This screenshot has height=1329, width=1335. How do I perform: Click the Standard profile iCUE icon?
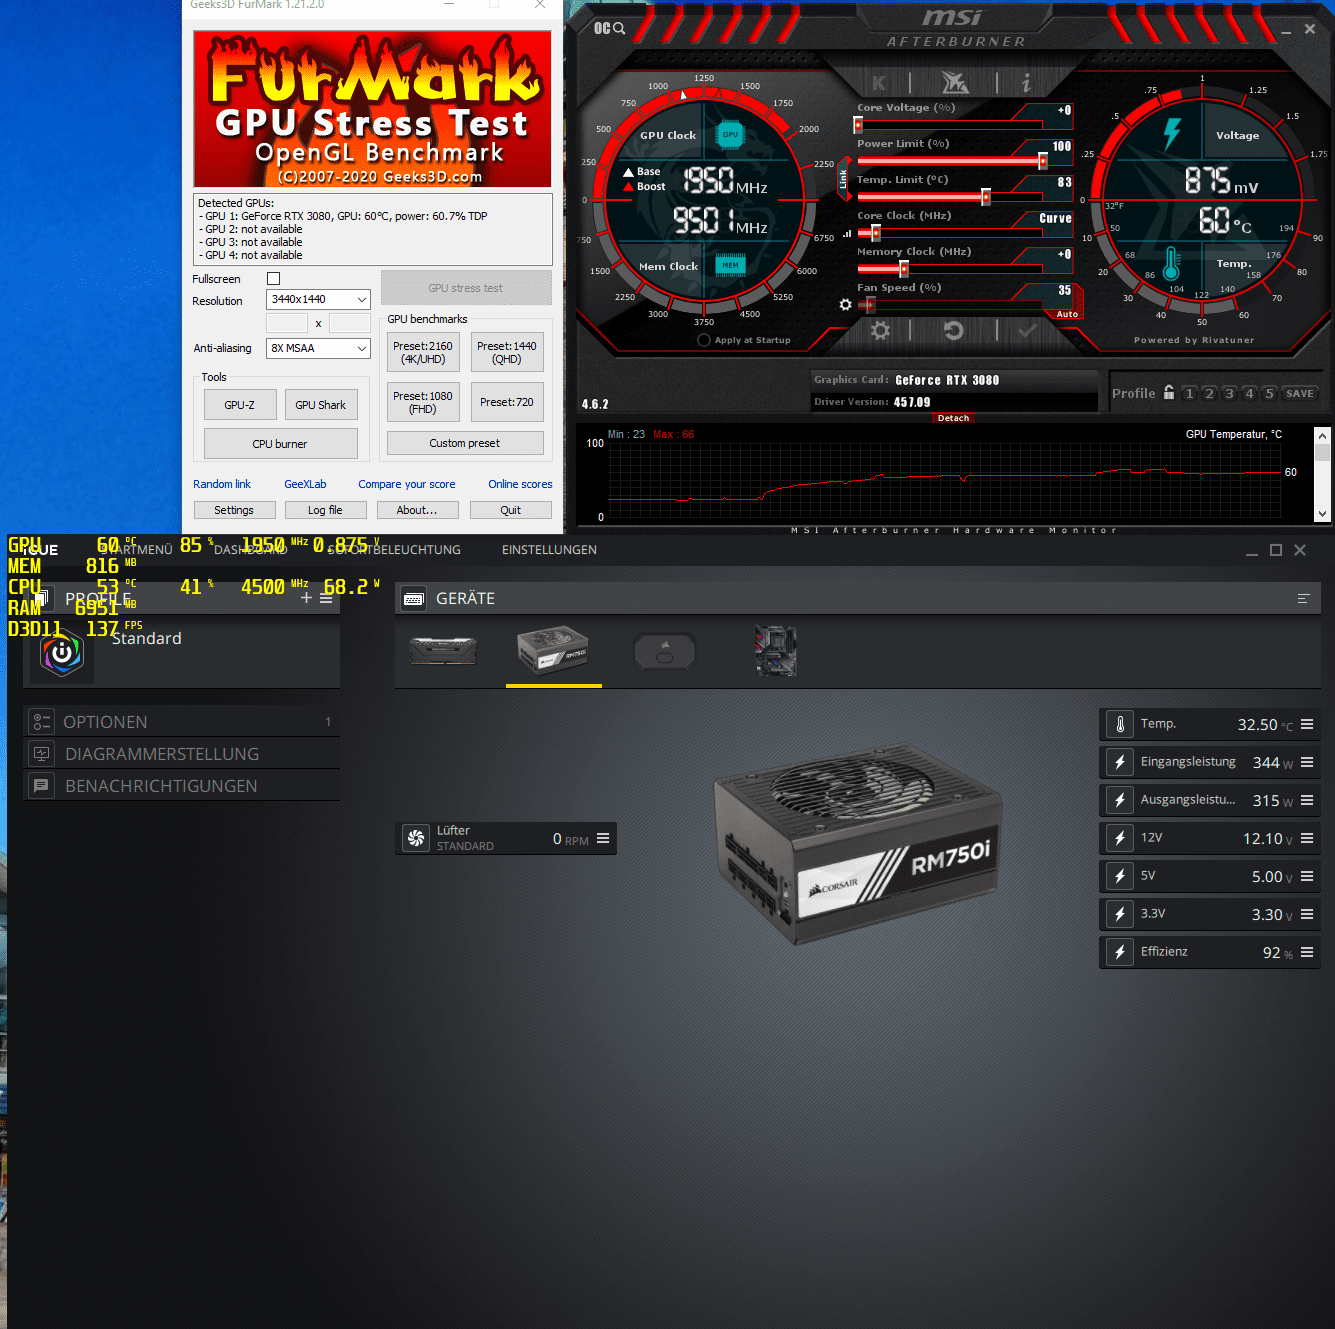click(x=62, y=653)
